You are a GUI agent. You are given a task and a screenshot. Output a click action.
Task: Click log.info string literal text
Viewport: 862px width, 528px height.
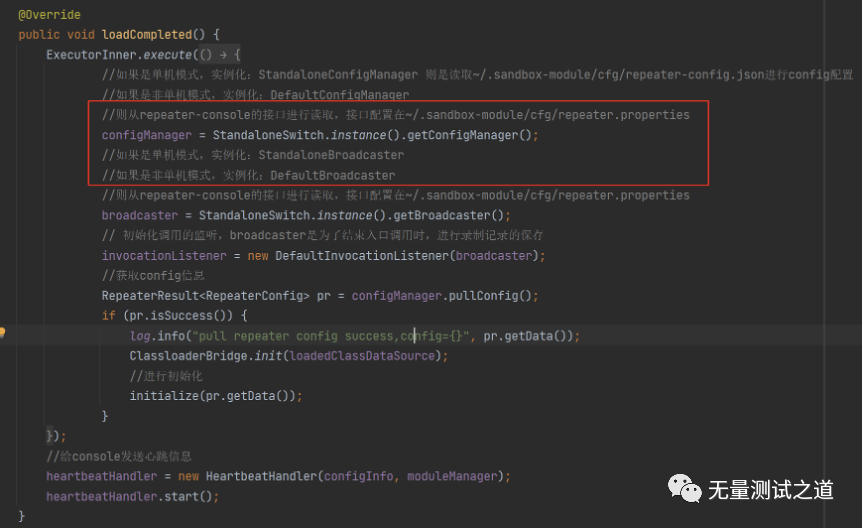(x=330, y=336)
